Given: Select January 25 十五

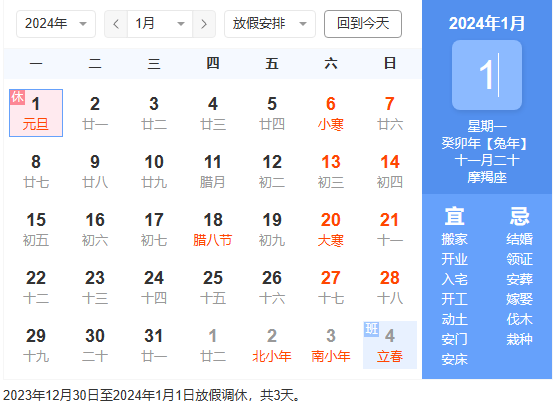Looking at the screenshot, I should coord(213,287).
